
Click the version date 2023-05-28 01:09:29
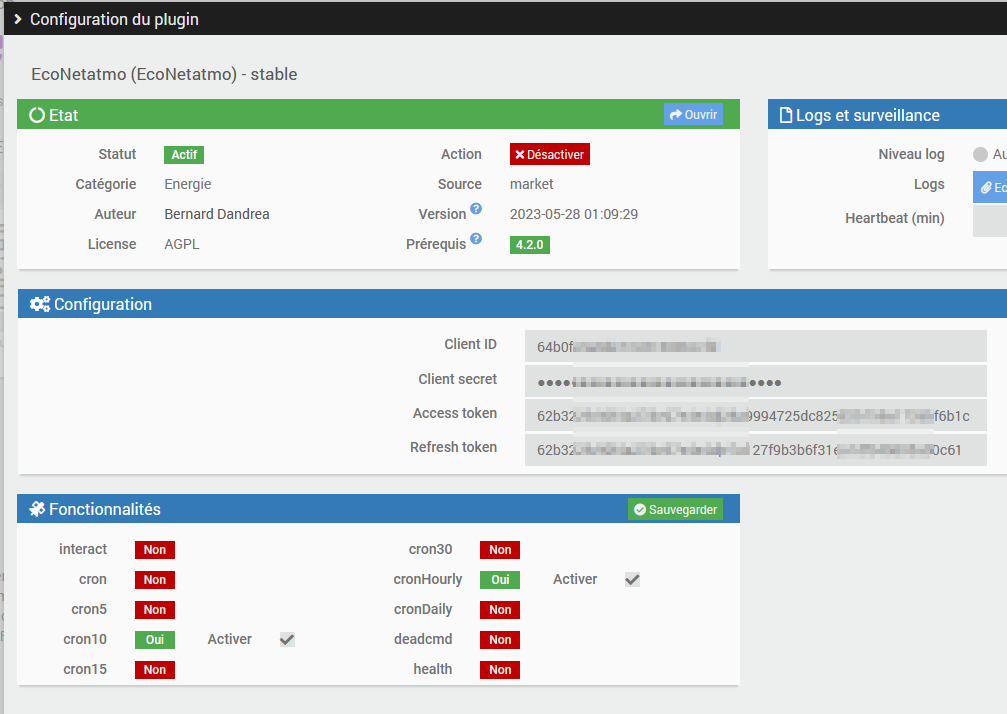[574, 214]
